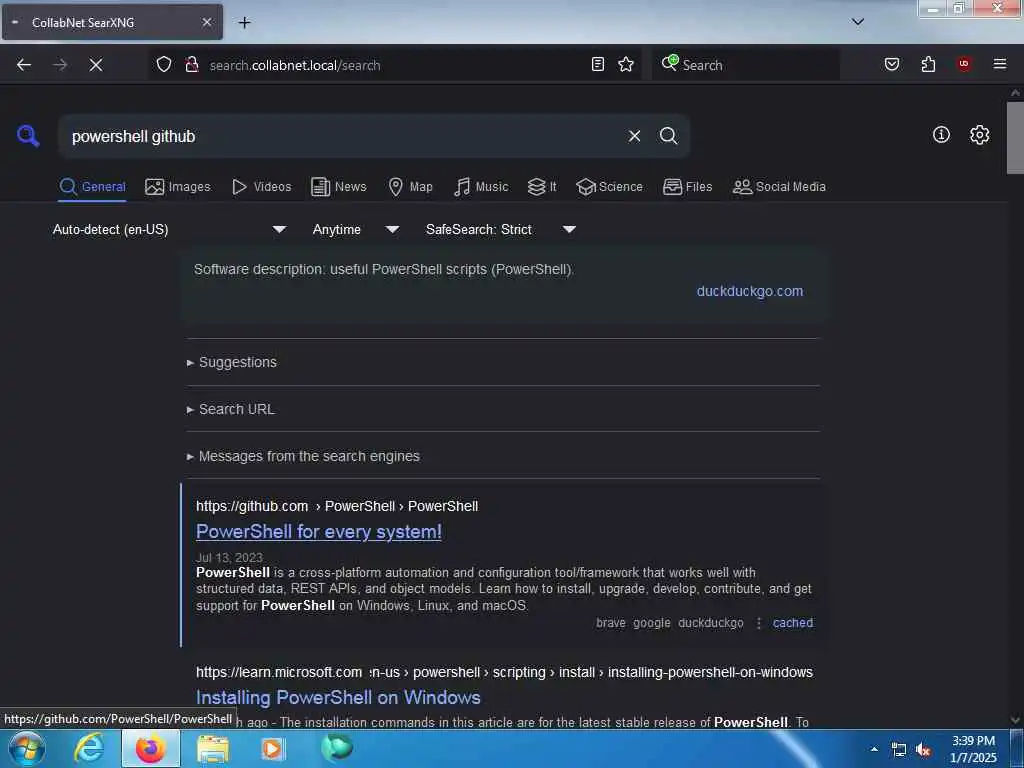
Task: Switch to the Music category tab
Action: coord(481,187)
